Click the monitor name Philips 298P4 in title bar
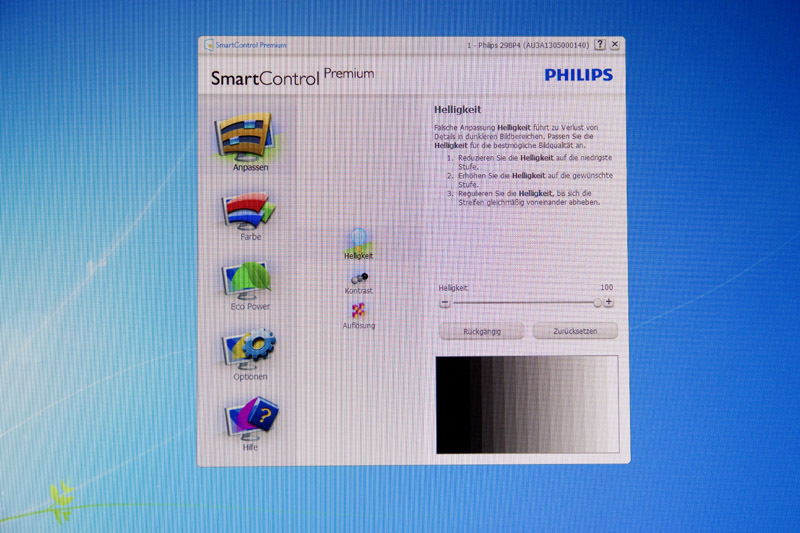Image resolution: width=800 pixels, height=533 pixels. click(x=528, y=45)
